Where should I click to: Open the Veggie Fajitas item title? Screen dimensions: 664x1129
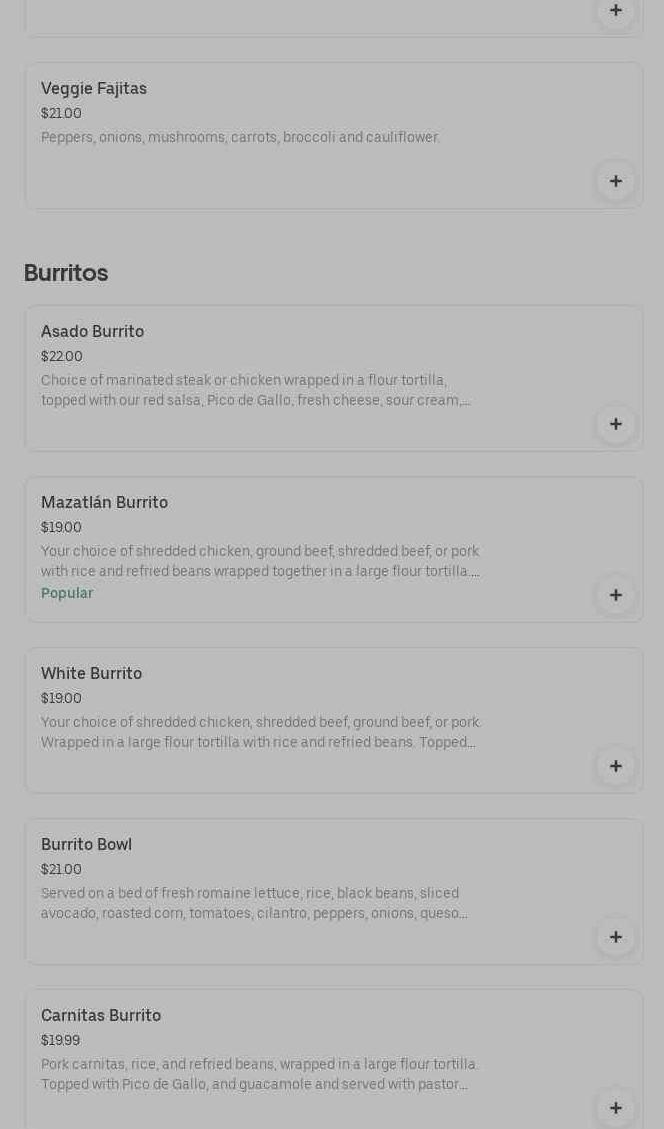94,89
